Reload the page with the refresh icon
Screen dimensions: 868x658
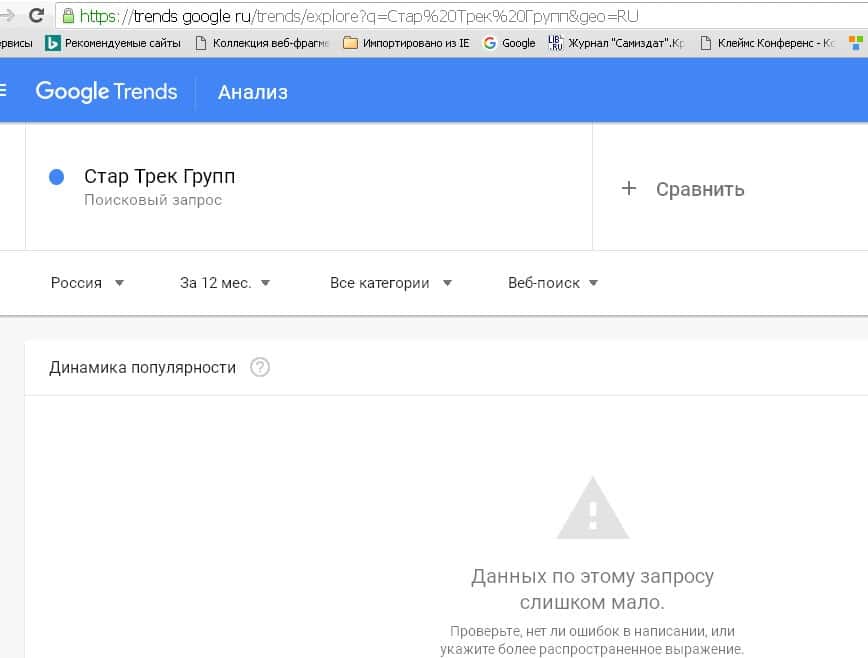click(x=37, y=15)
